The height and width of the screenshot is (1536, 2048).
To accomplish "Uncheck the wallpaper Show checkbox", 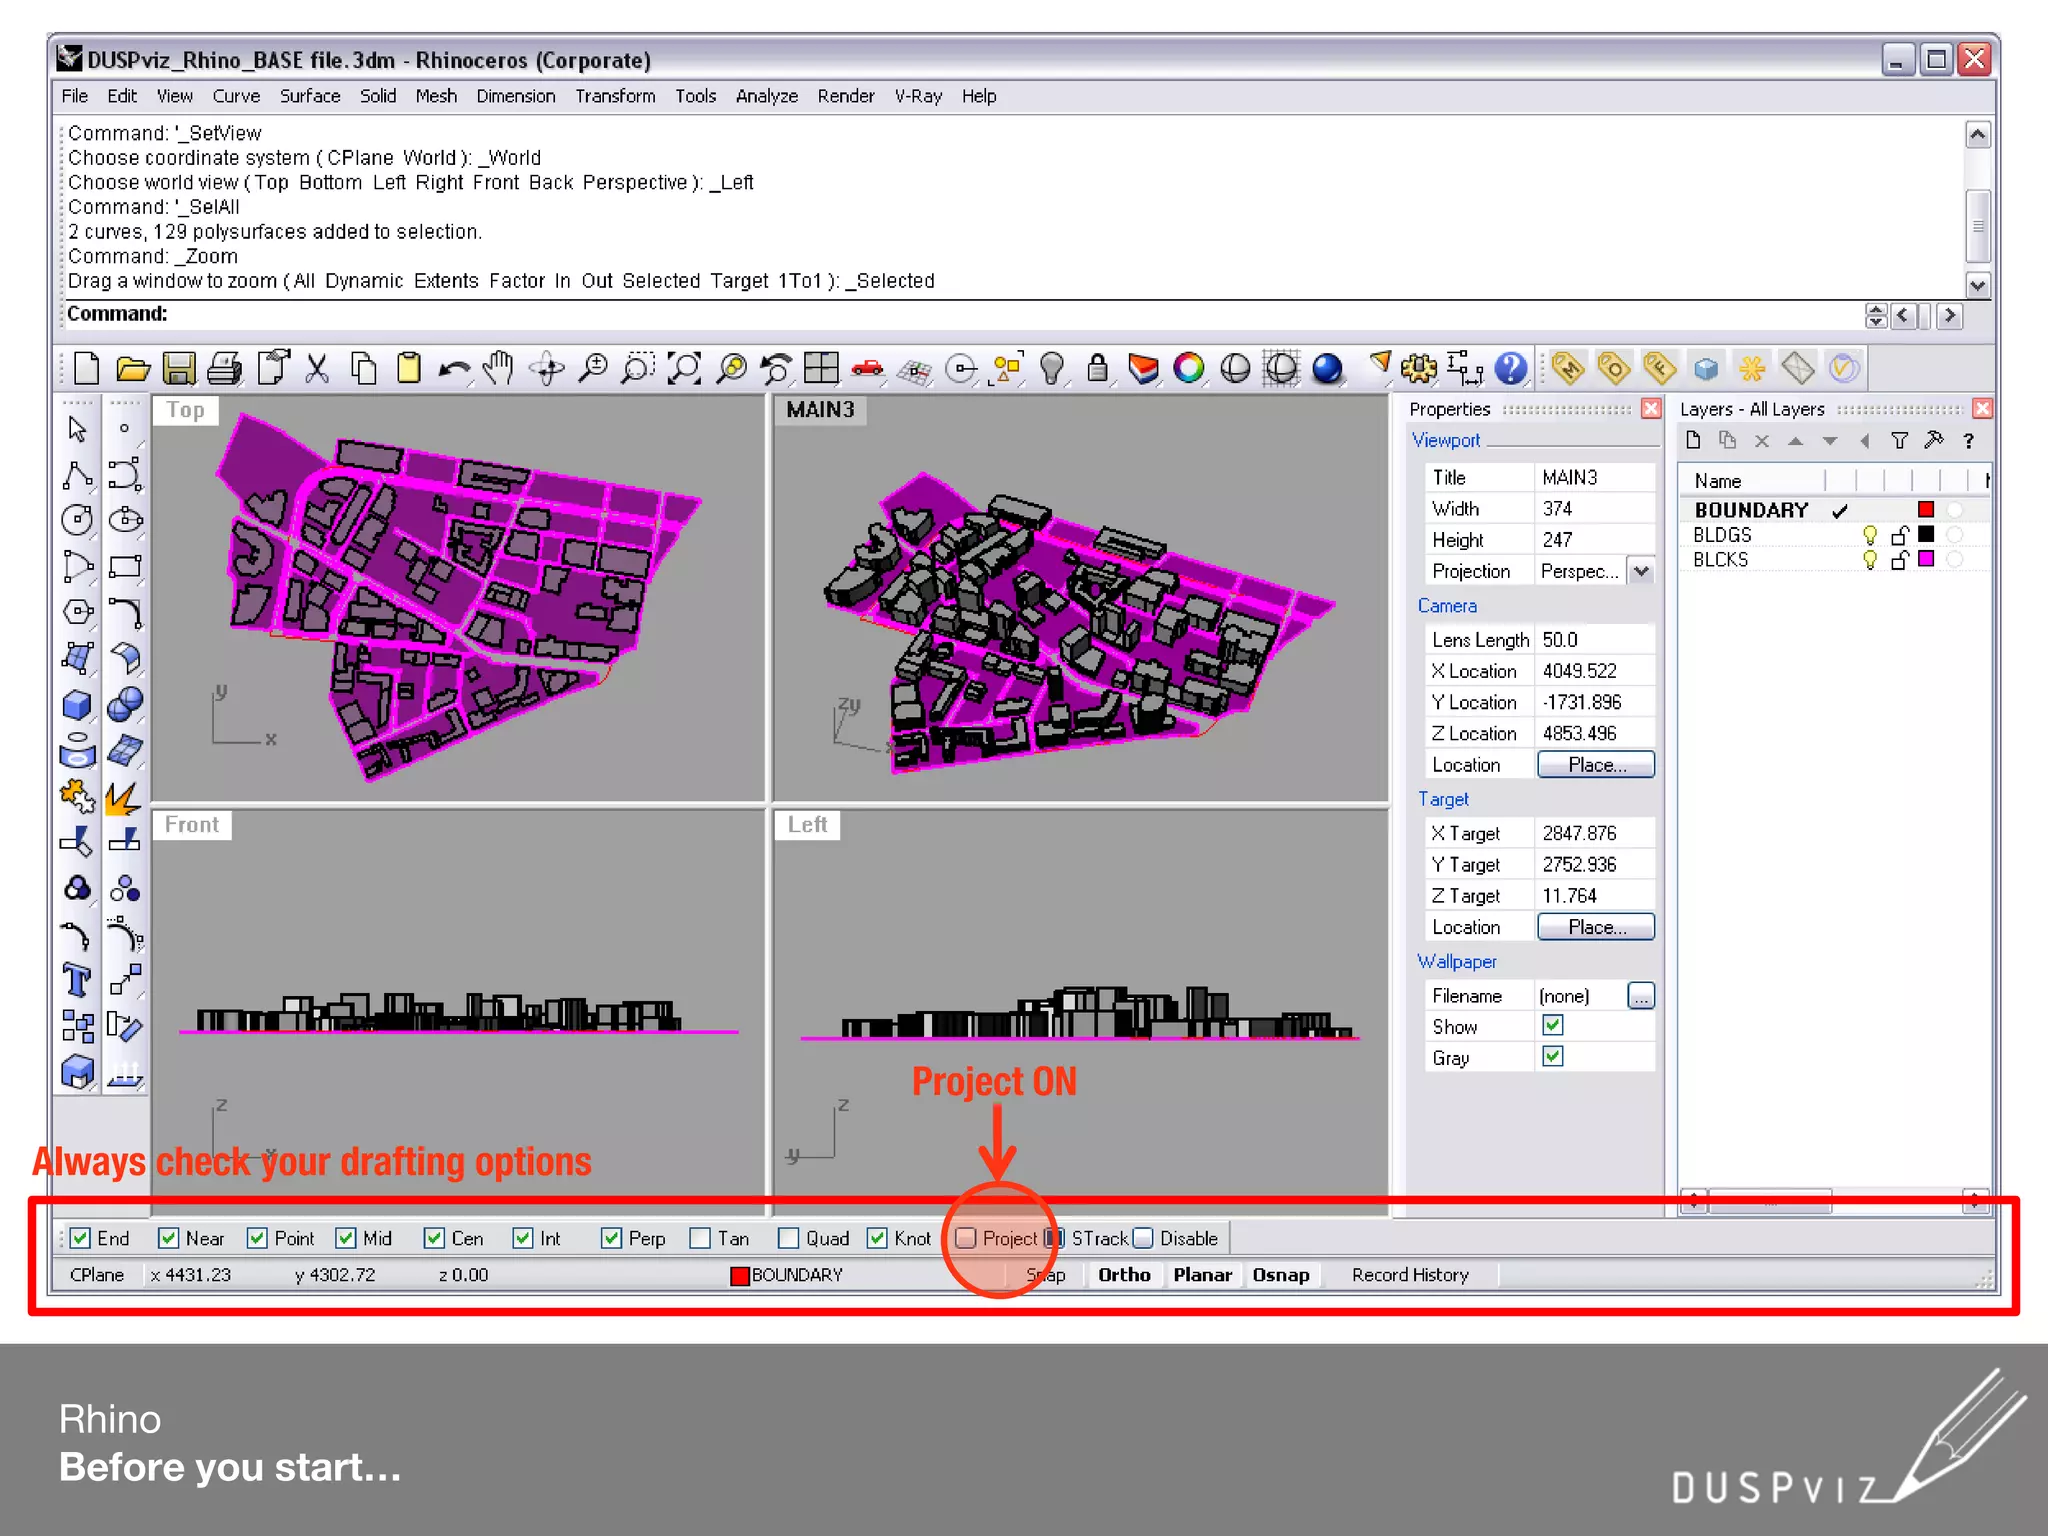I will [1553, 1025].
